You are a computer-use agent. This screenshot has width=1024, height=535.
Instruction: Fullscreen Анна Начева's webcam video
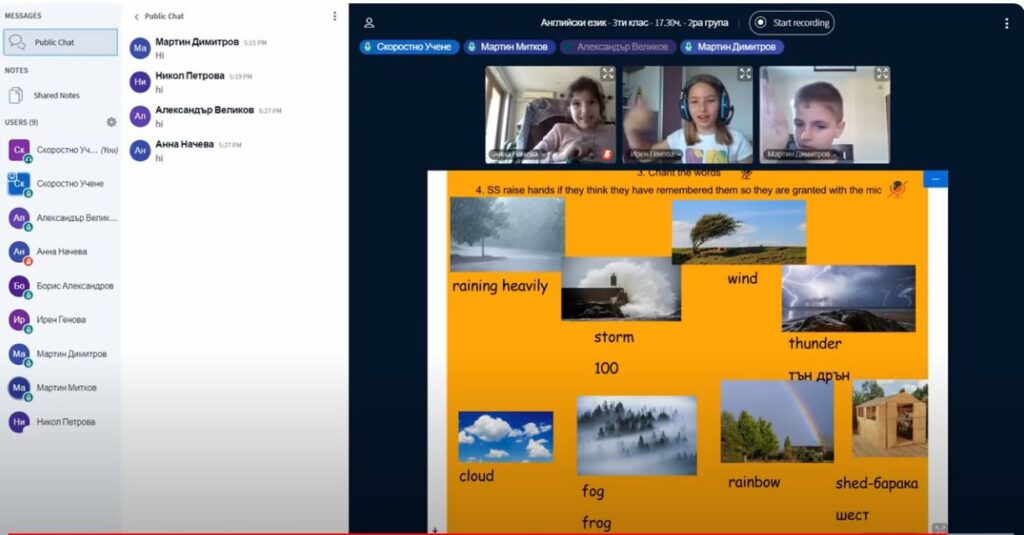[x=607, y=74]
